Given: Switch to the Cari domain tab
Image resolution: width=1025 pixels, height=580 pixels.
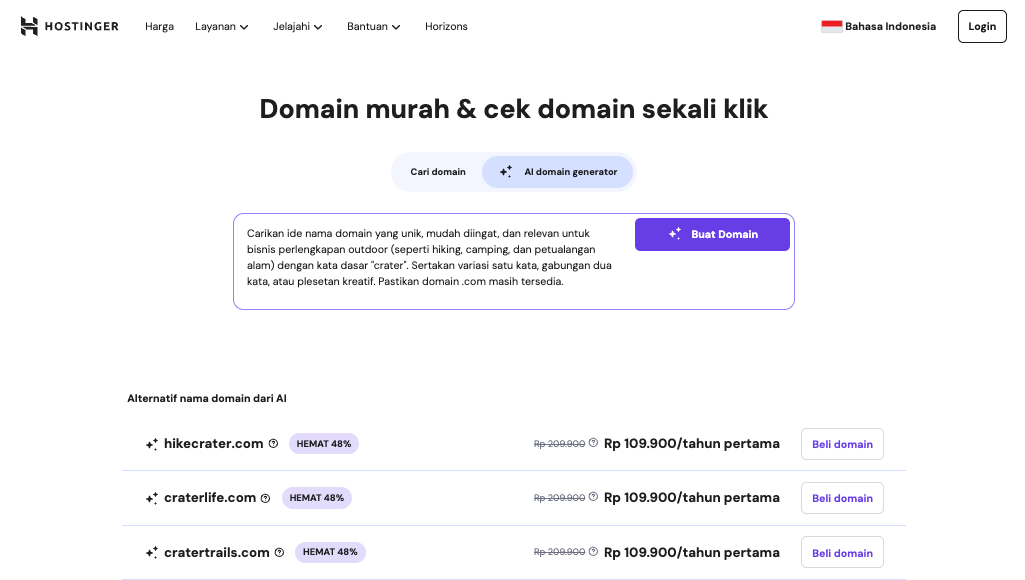Looking at the screenshot, I should [x=438, y=171].
